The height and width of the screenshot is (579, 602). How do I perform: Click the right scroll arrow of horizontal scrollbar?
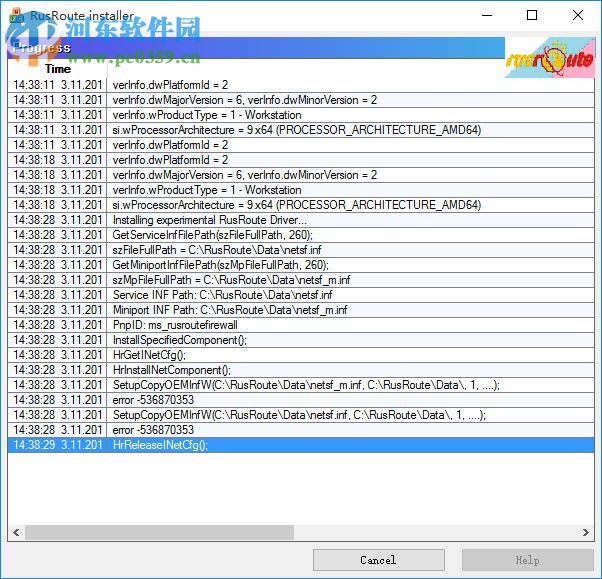coord(585,532)
